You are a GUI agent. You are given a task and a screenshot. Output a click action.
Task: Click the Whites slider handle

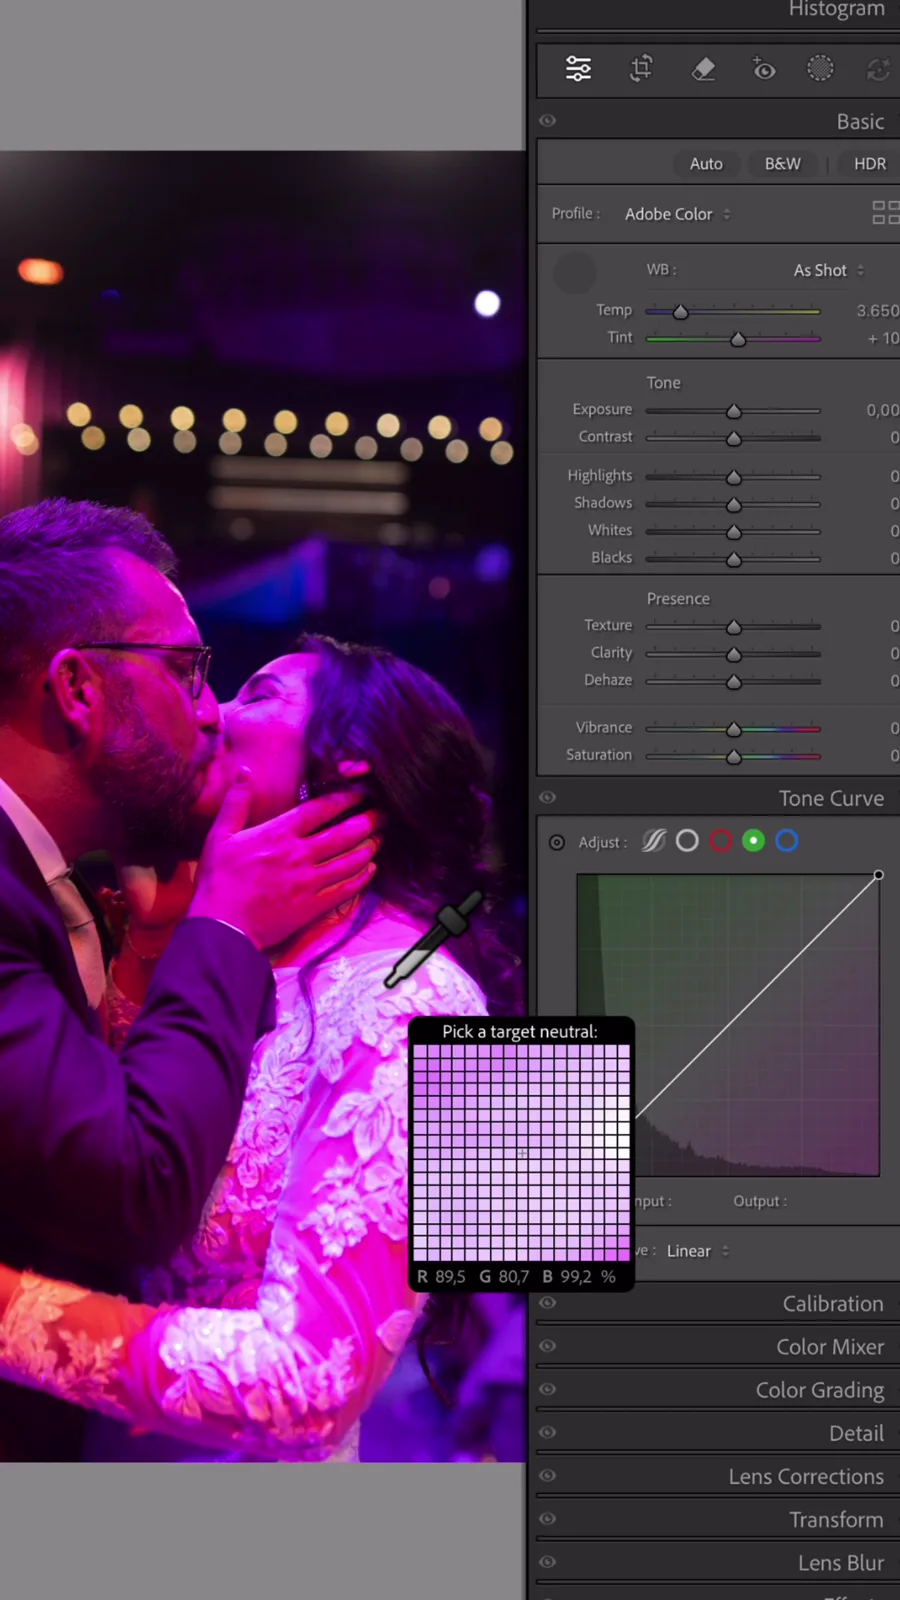734,531
